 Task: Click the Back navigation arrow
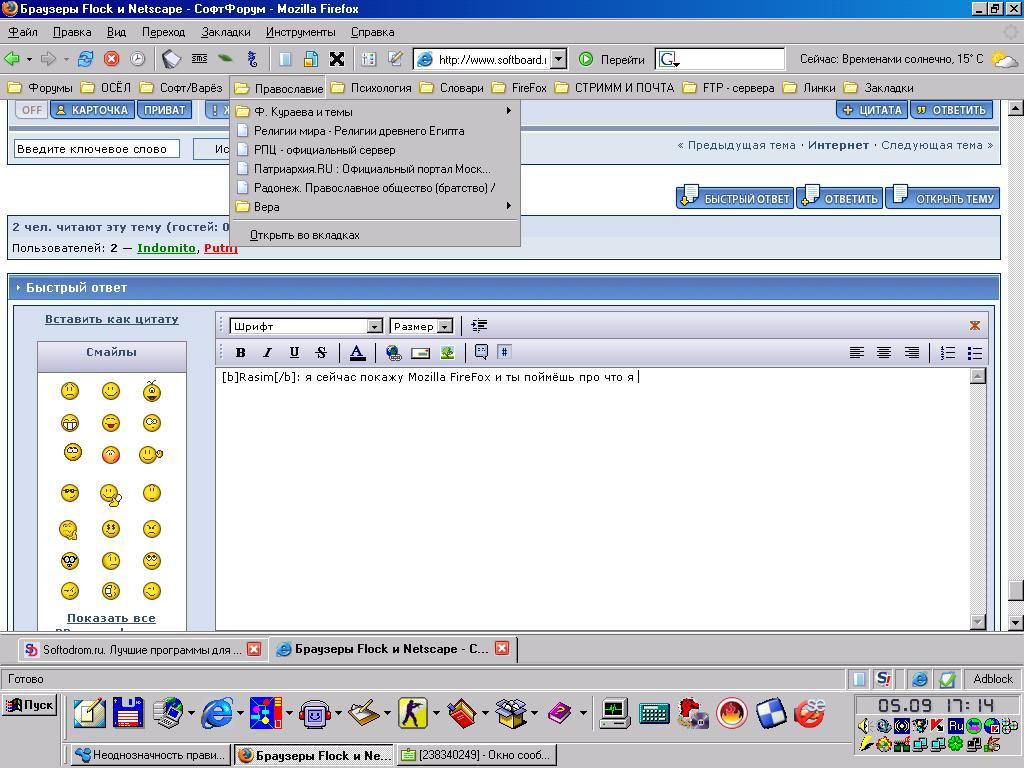pos(12,59)
